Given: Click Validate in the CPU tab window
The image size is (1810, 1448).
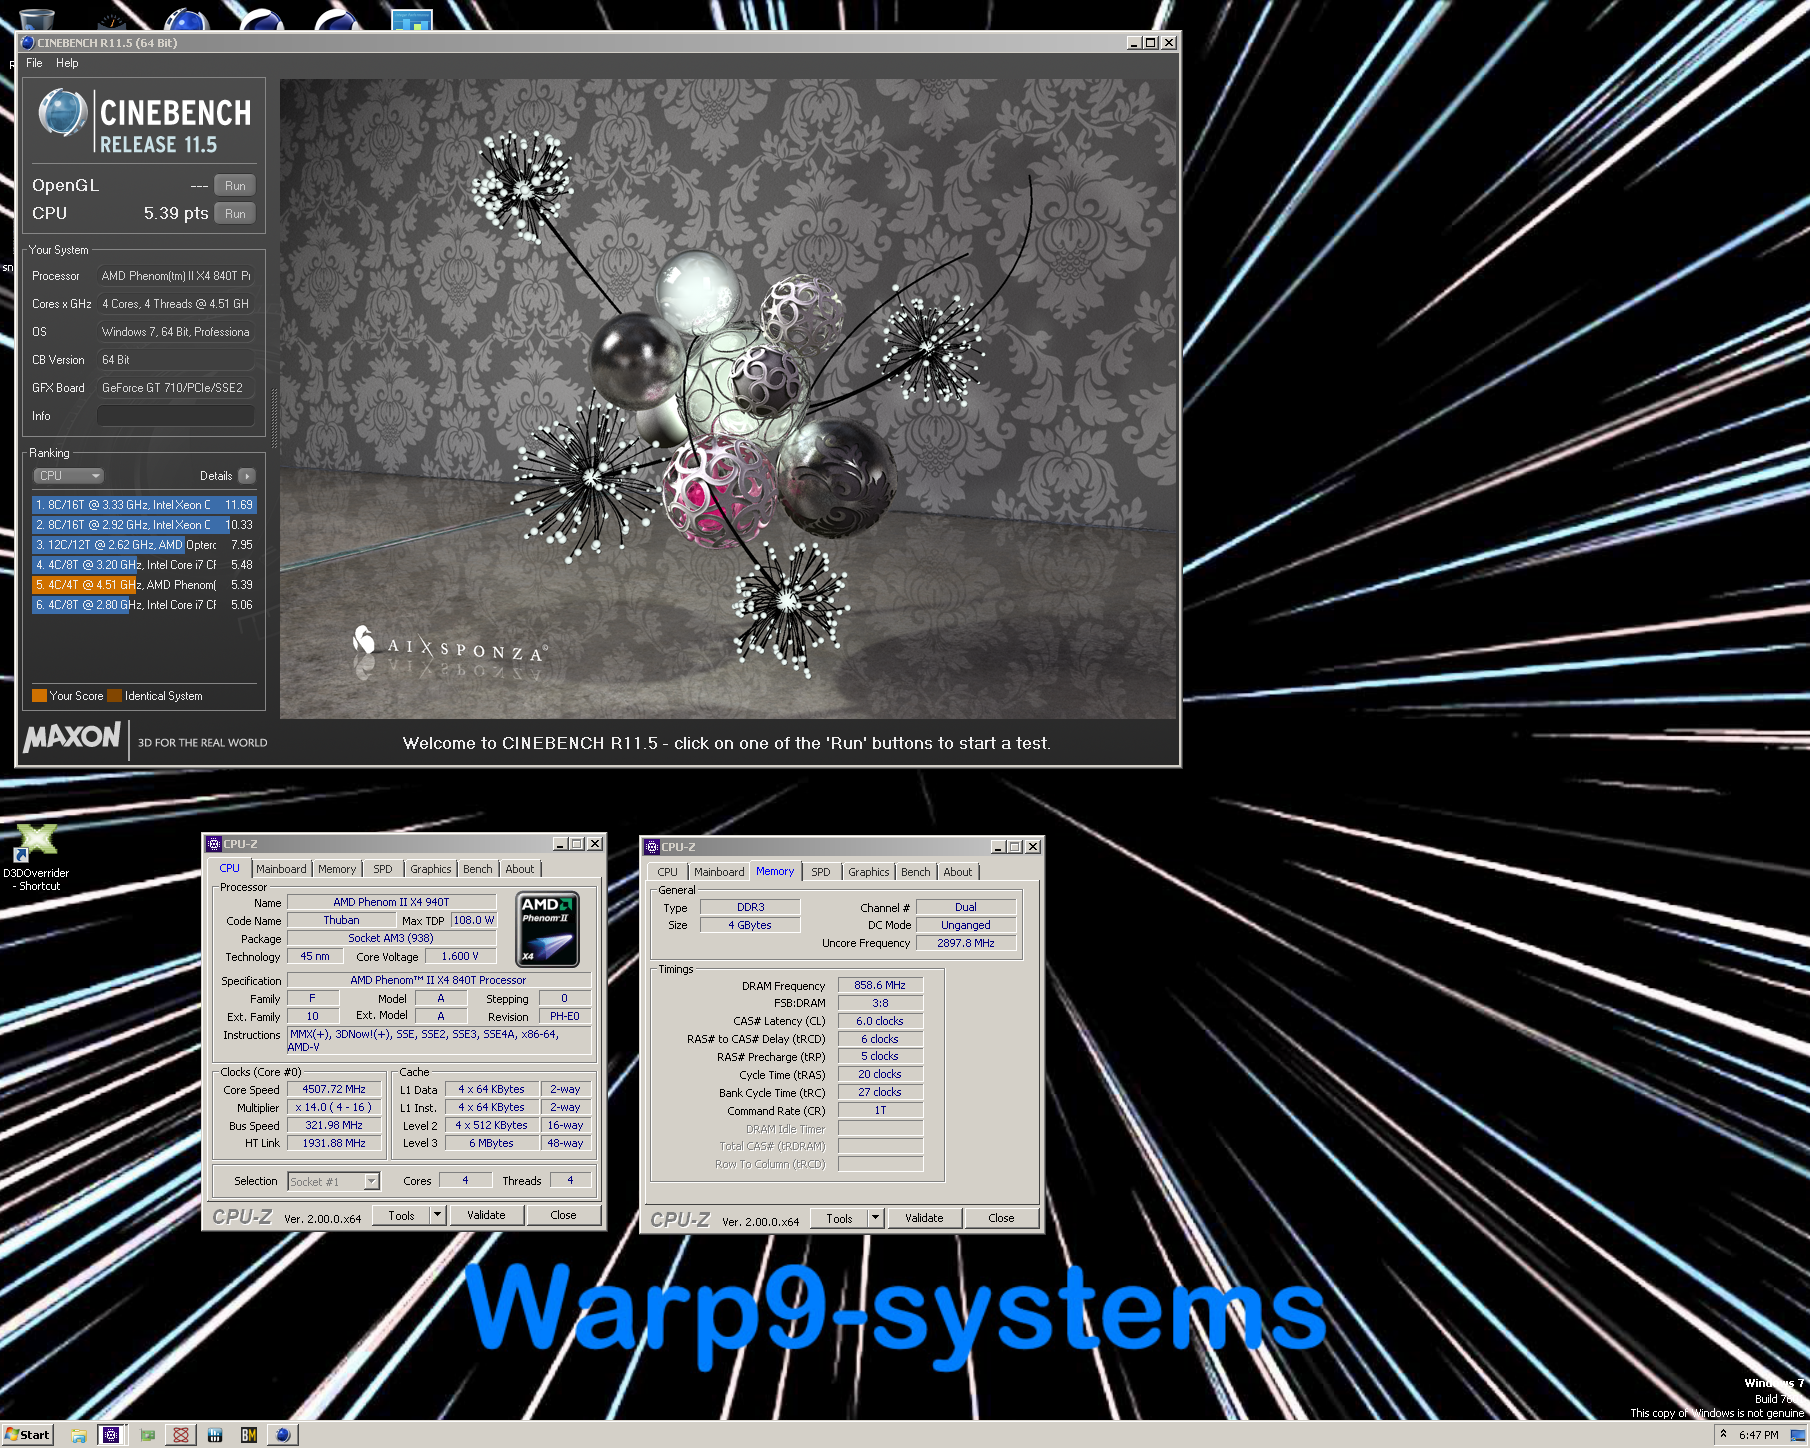Looking at the screenshot, I should (486, 1215).
